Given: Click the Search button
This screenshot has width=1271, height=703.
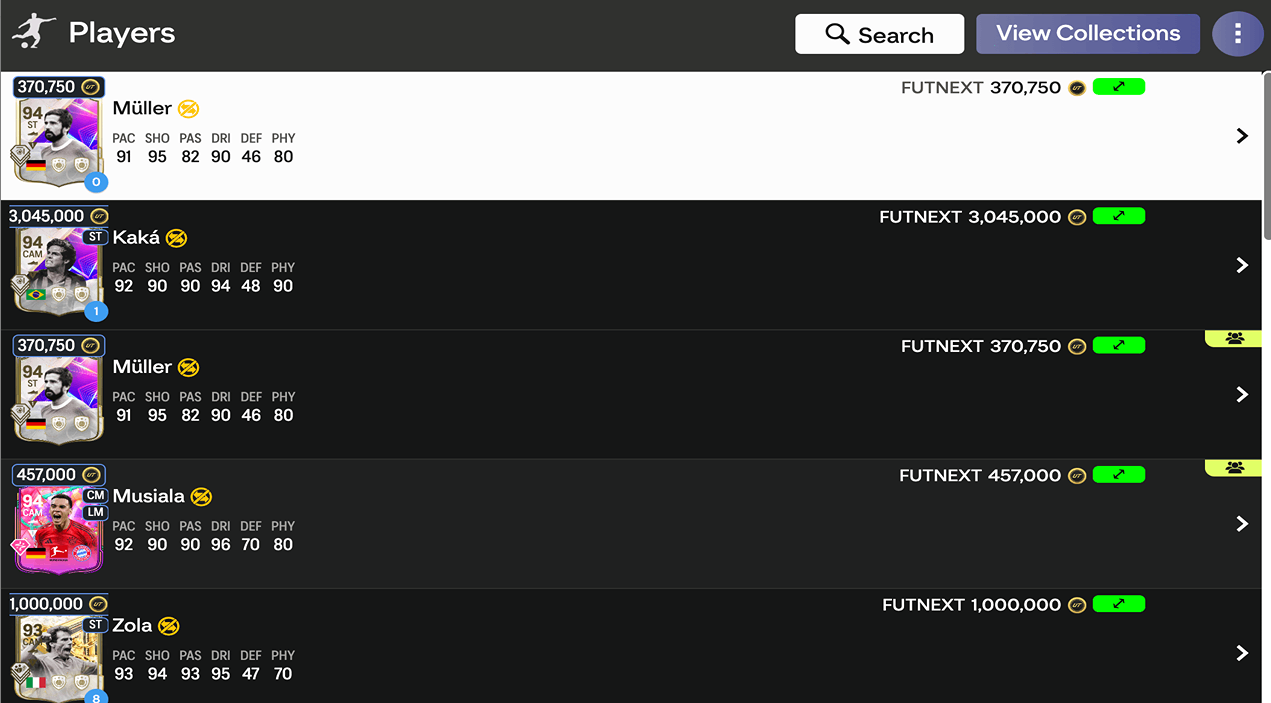Looking at the screenshot, I should pos(879,34).
